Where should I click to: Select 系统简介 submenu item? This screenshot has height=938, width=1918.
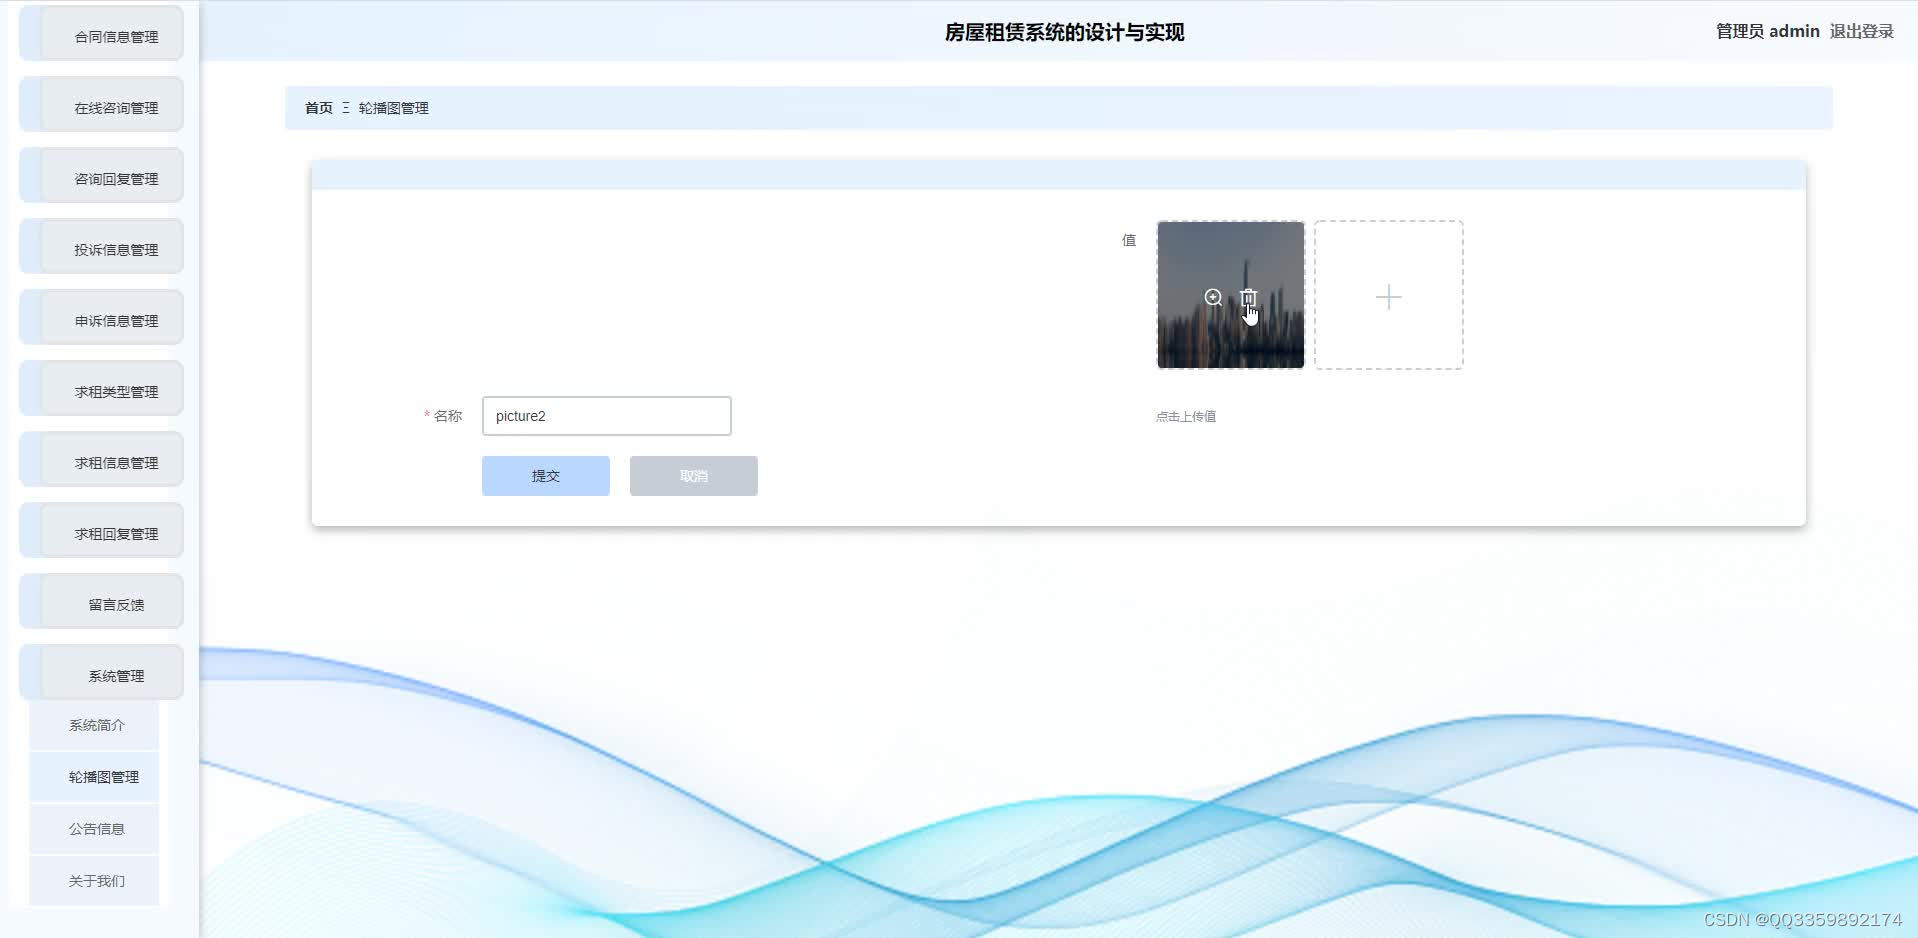click(94, 725)
